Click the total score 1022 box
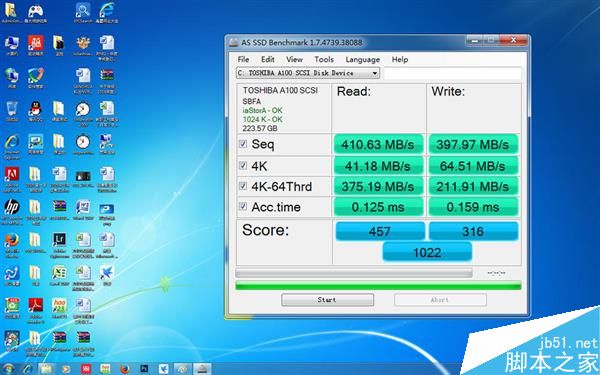 tap(427, 252)
